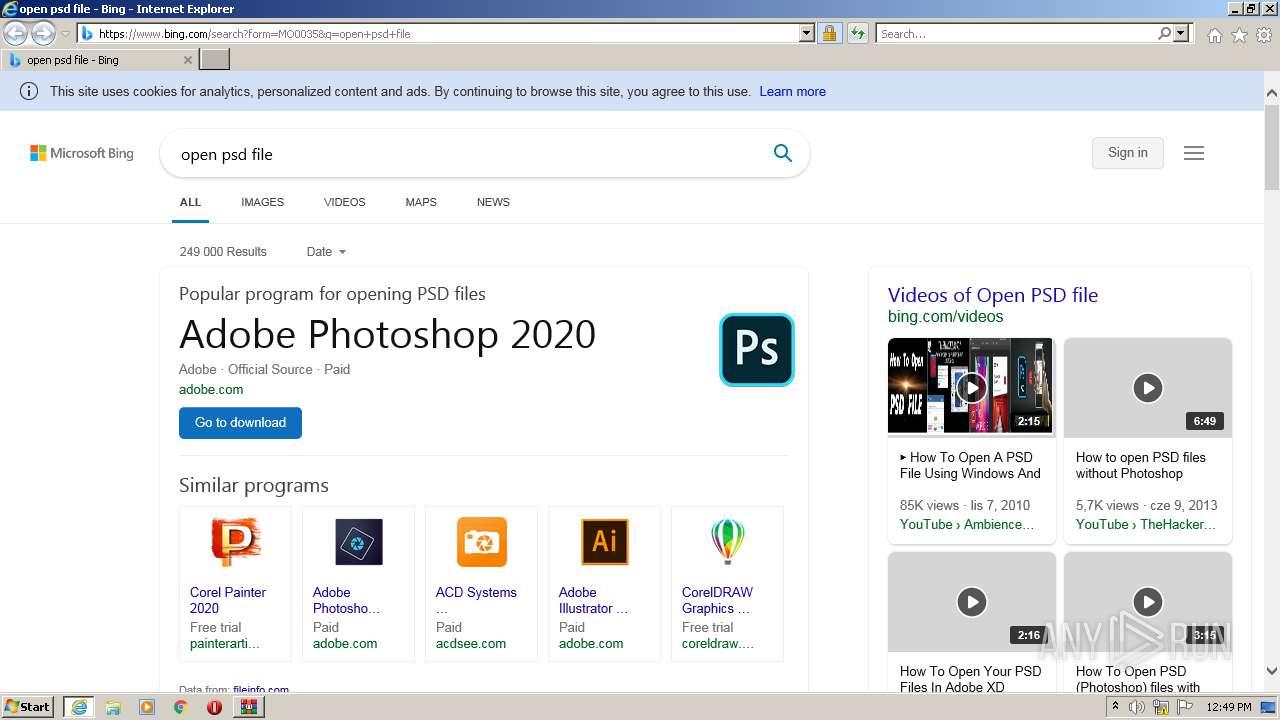Open How to open PSD files without Photoshop title
The image size is (1280, 720).
click(x=1141, y=465)
